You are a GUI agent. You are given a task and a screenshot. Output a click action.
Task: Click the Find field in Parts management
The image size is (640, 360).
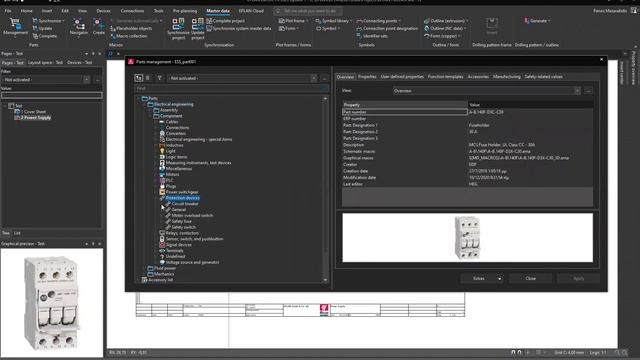pyautogui.click(x=231, y=88)
